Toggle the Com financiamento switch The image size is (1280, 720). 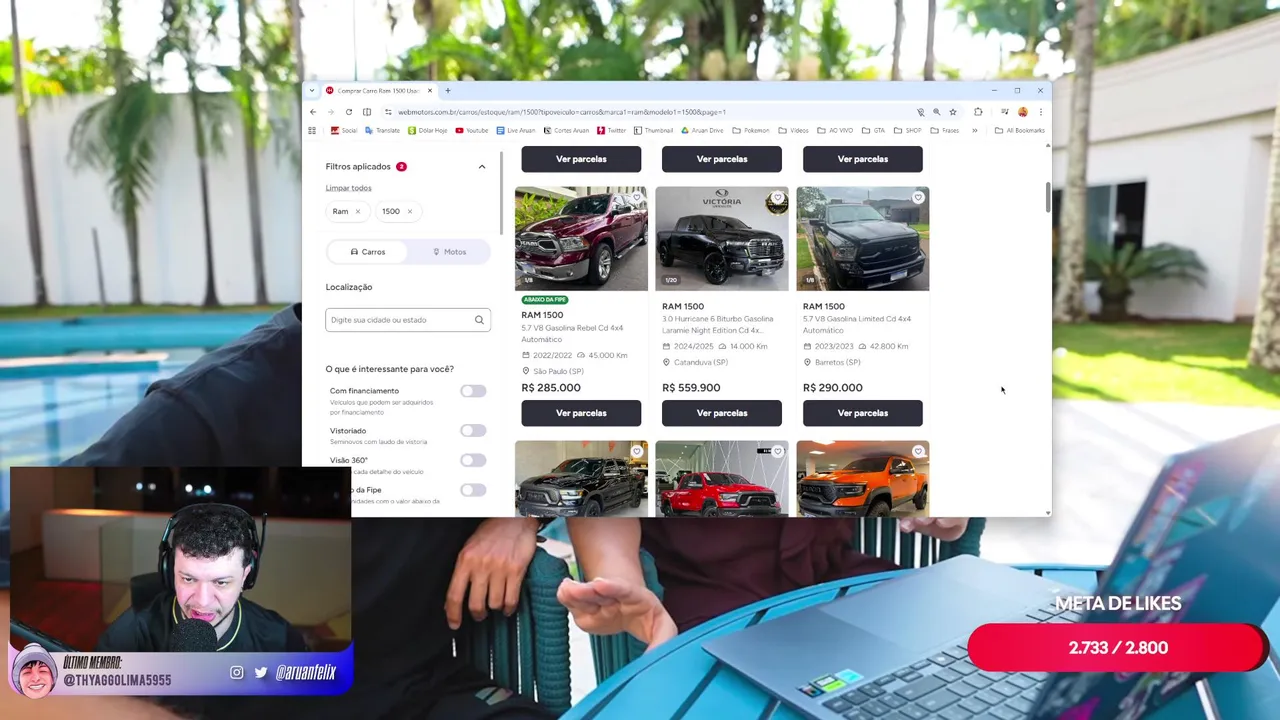473,391
